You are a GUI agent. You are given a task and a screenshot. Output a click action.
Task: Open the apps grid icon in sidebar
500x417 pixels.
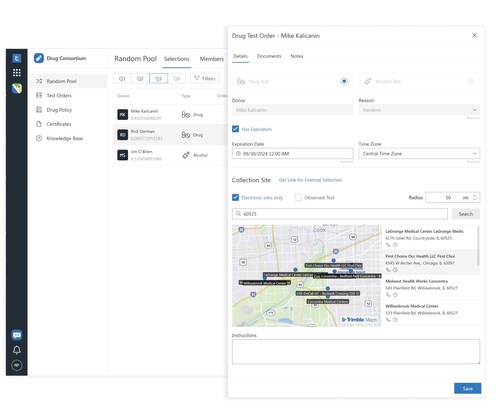pyautogui.click(x=17, y=72)
